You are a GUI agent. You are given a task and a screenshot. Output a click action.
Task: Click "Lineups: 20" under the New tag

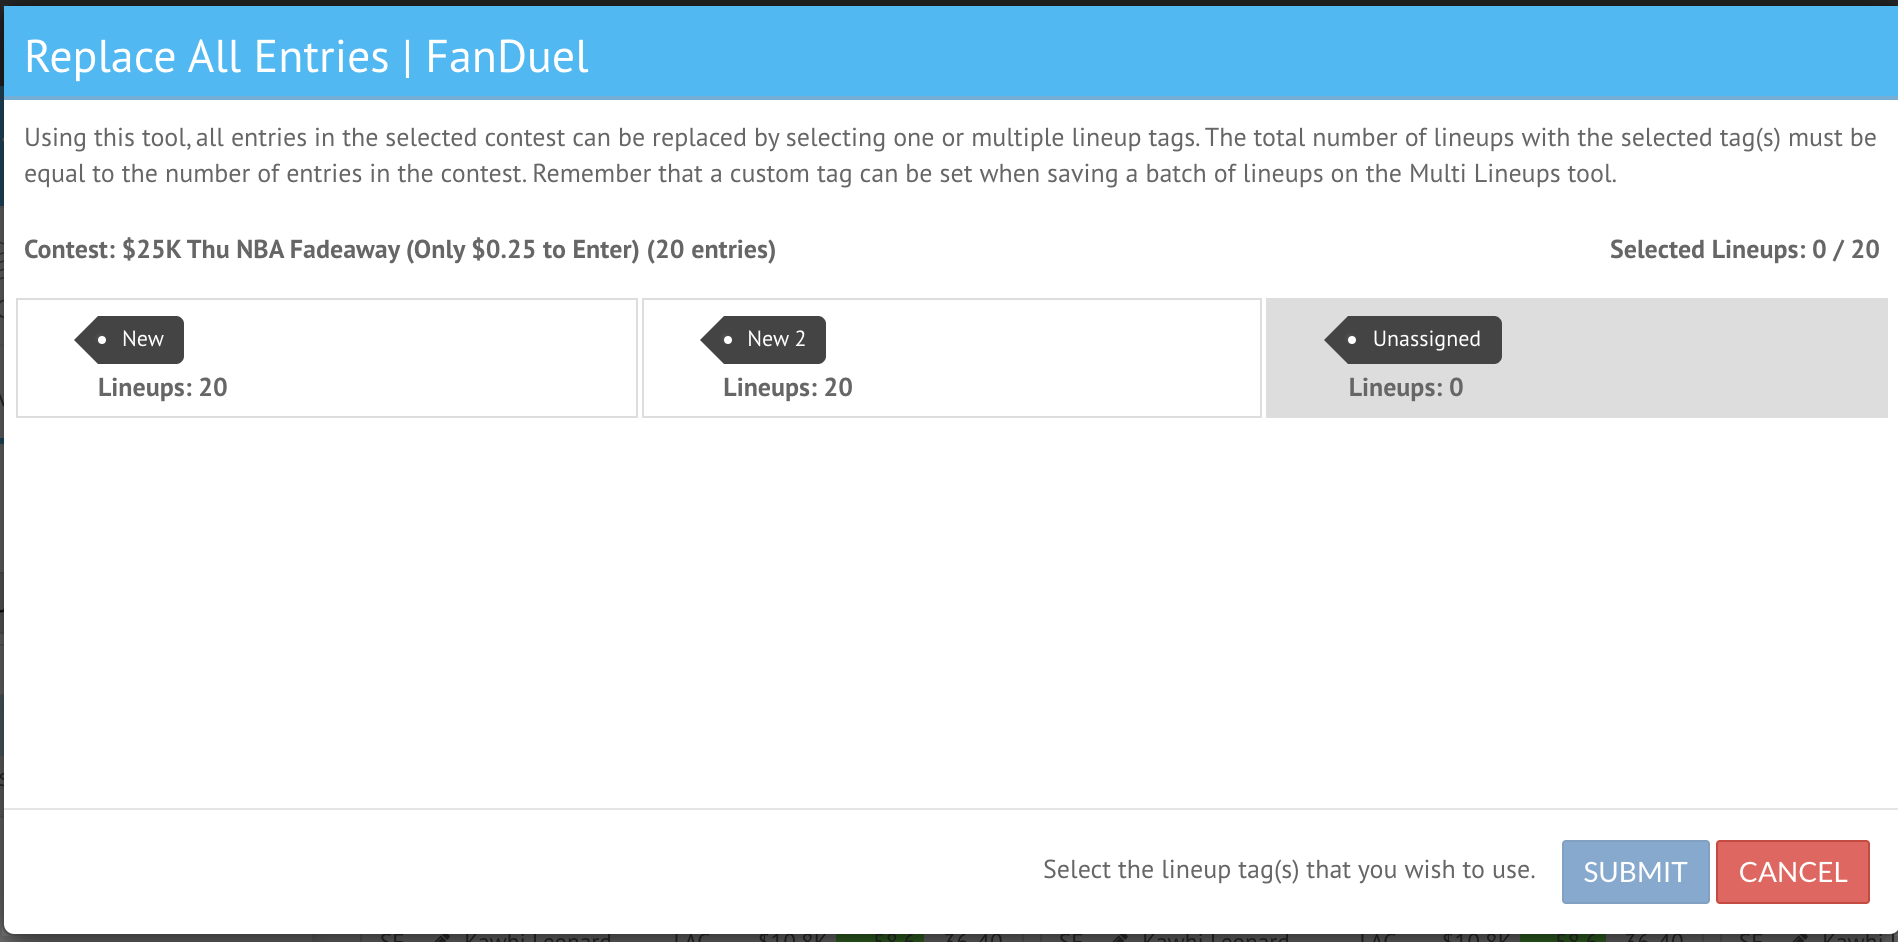pyautogui.click(x=163, y=388)
